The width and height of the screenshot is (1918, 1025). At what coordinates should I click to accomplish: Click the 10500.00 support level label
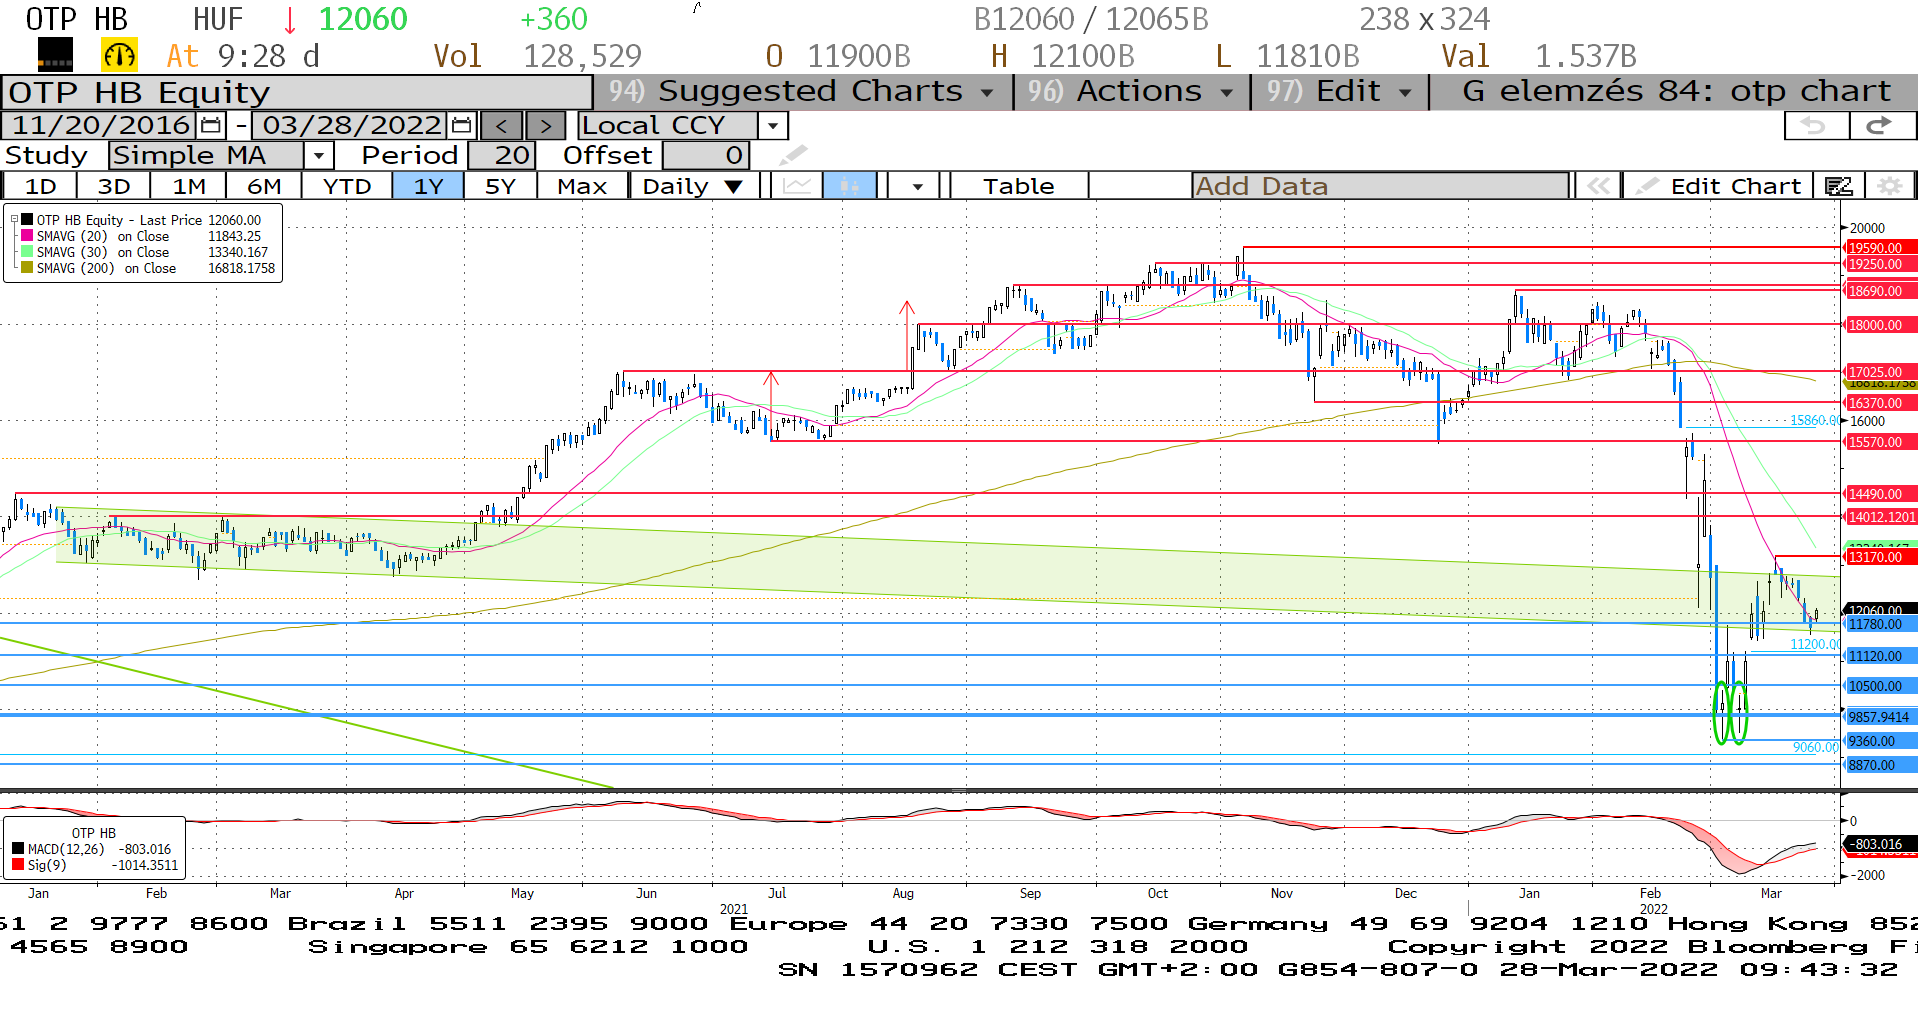pos(1880,686)
